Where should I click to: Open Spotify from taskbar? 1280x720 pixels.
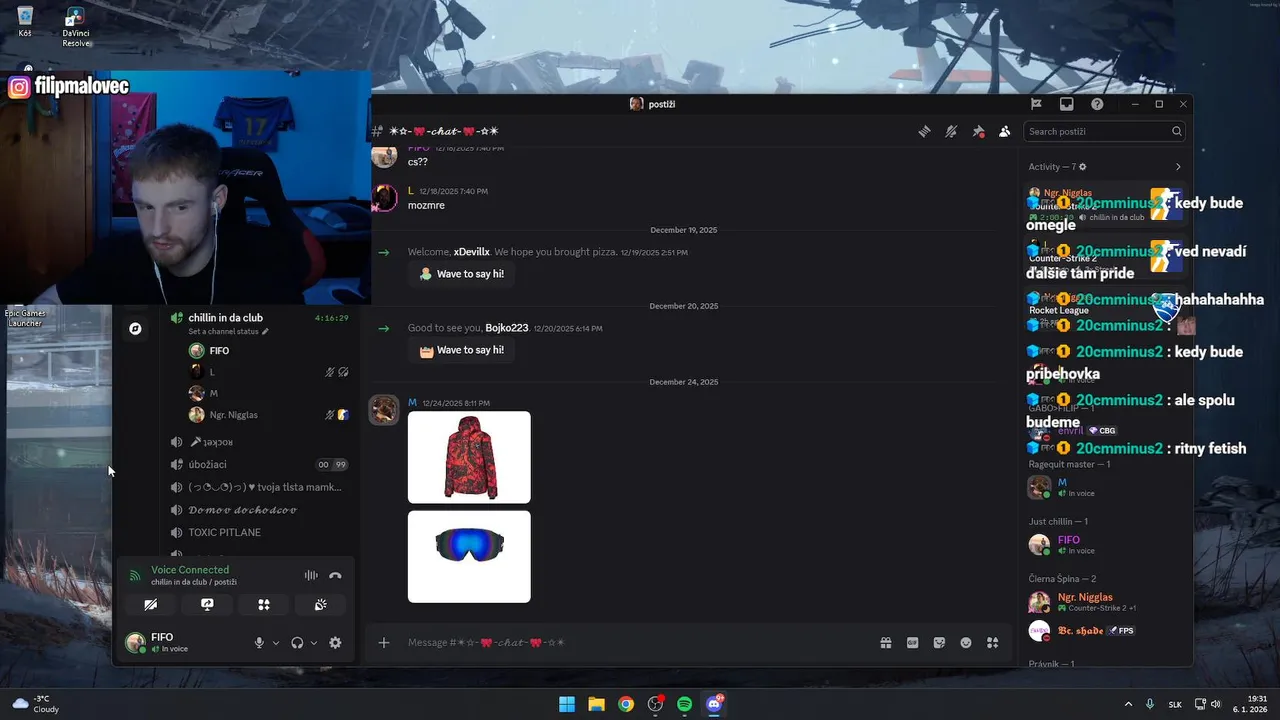pos(684,704)
